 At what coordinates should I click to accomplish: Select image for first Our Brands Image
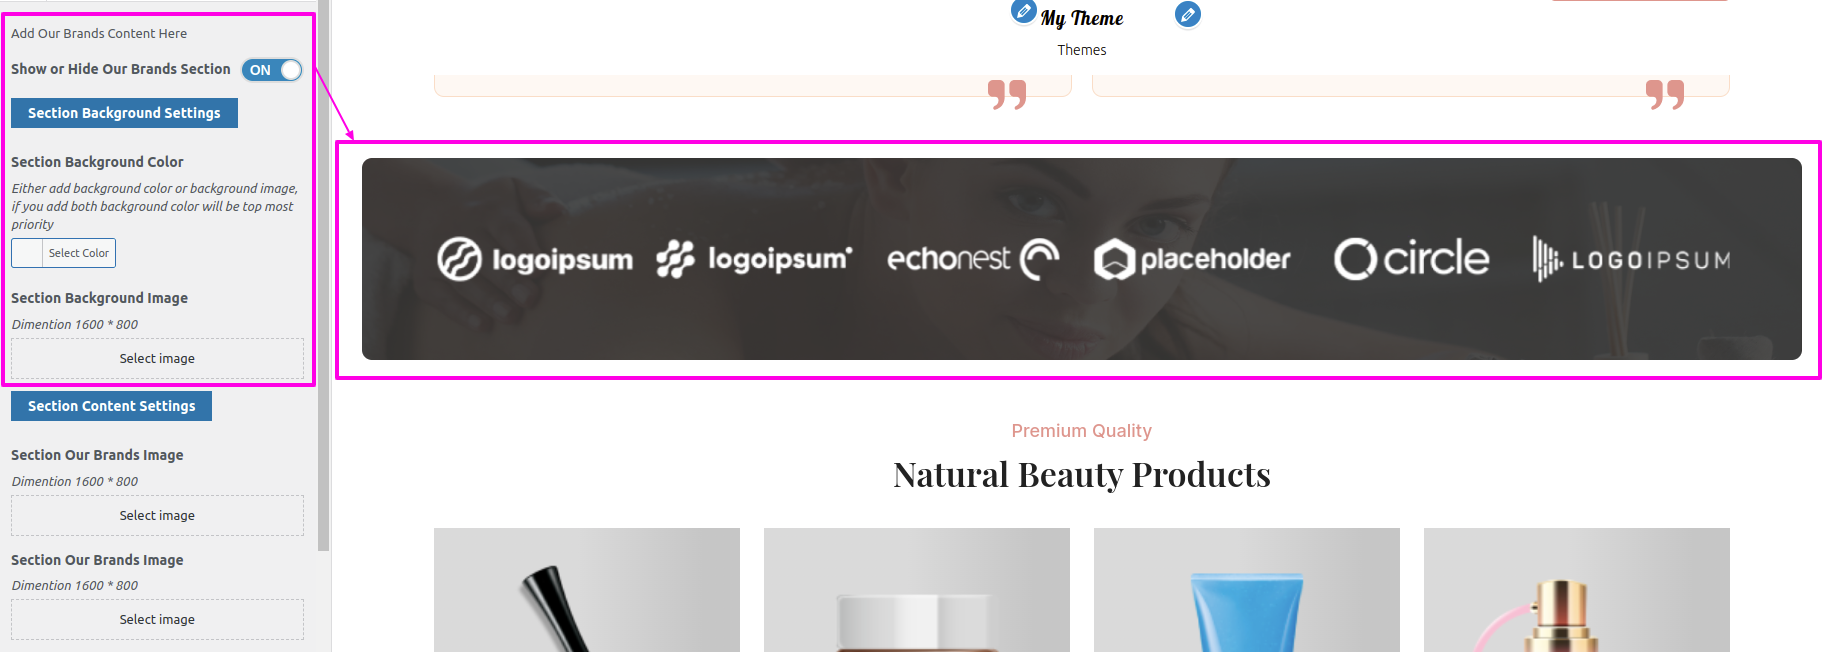coord(157,515)
